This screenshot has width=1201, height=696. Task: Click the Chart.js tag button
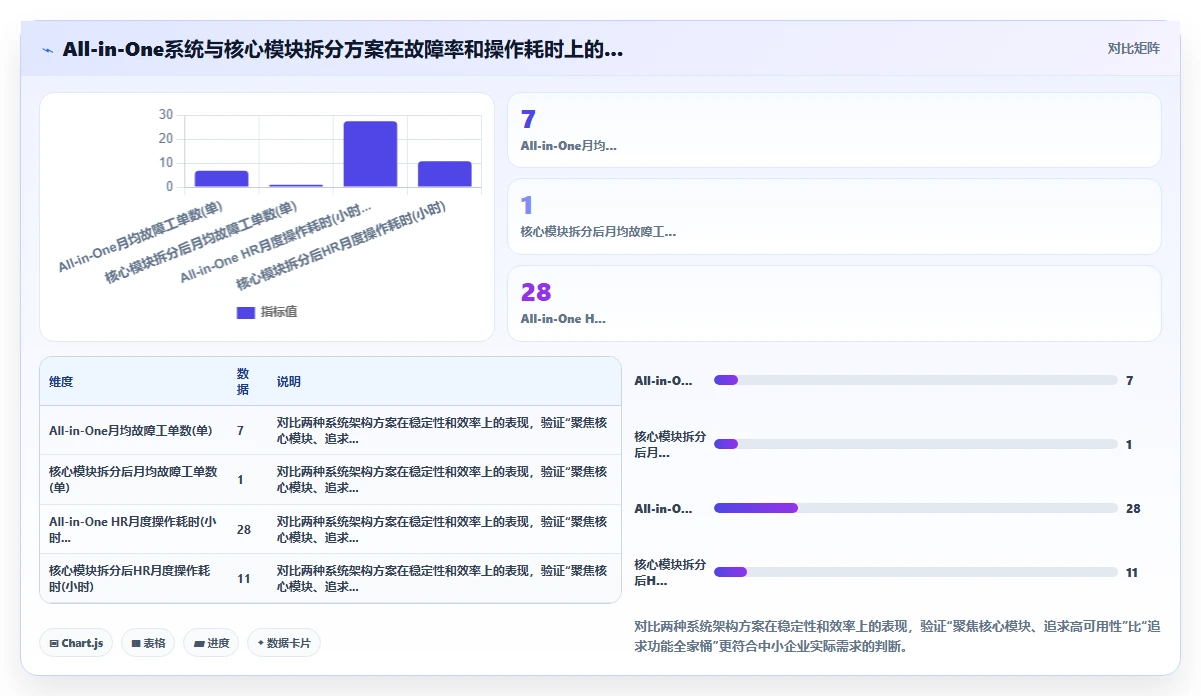point(76,643)
